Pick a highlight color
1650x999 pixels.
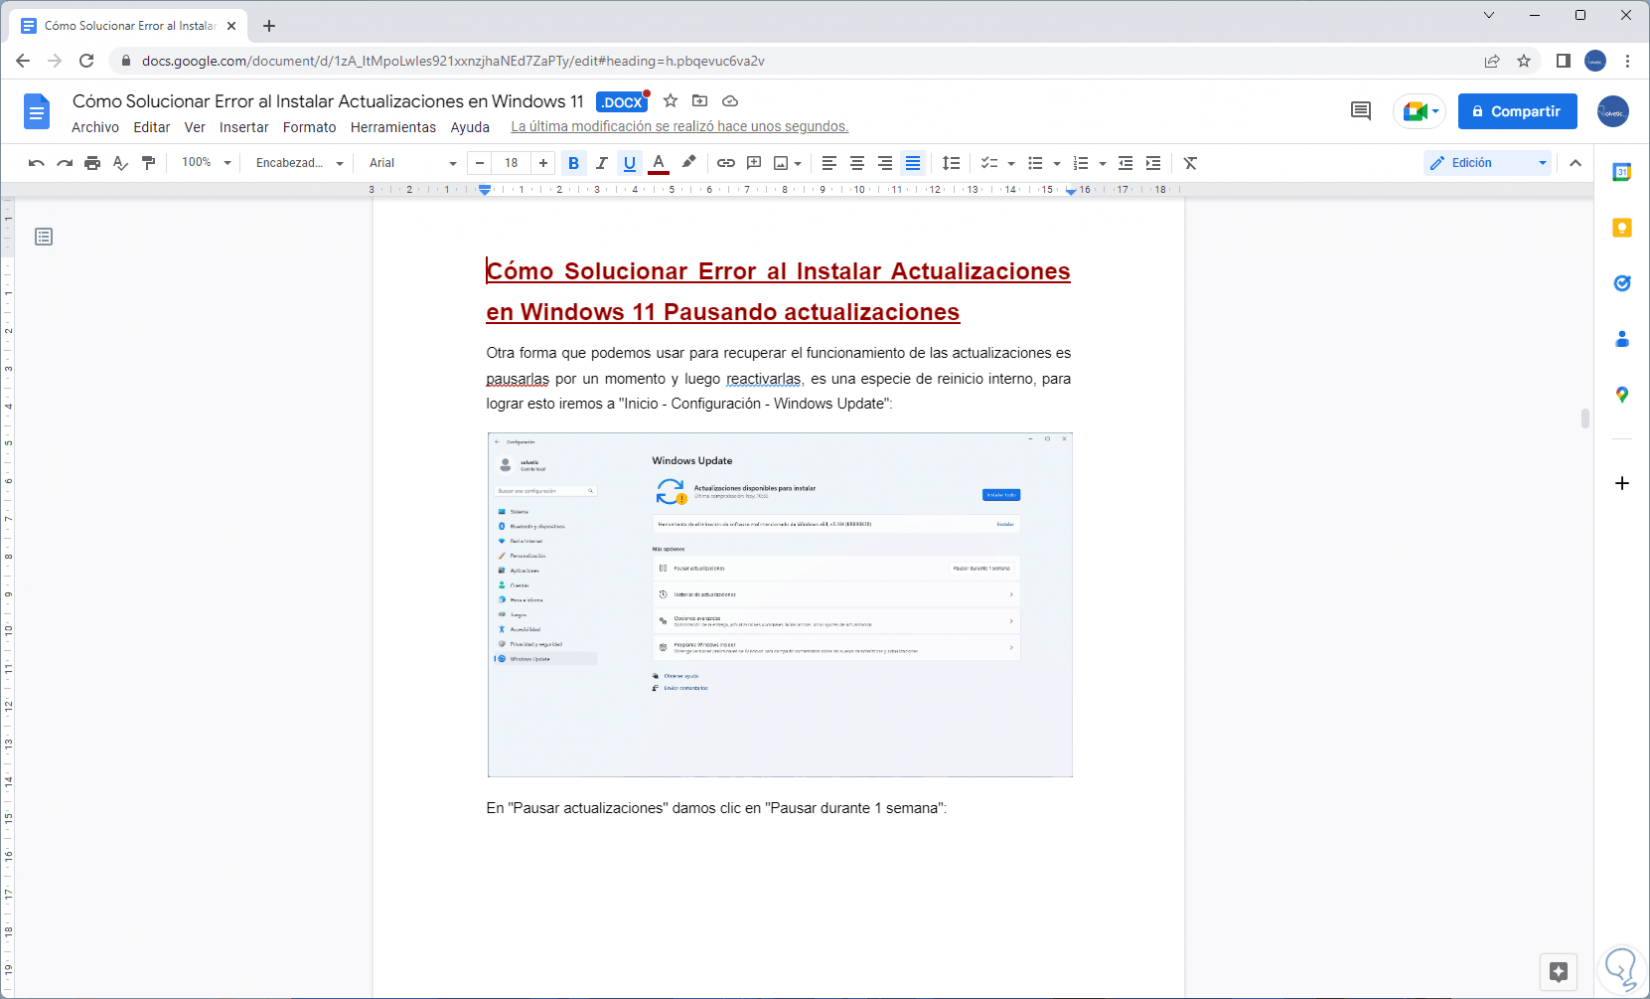click(688, 163)
